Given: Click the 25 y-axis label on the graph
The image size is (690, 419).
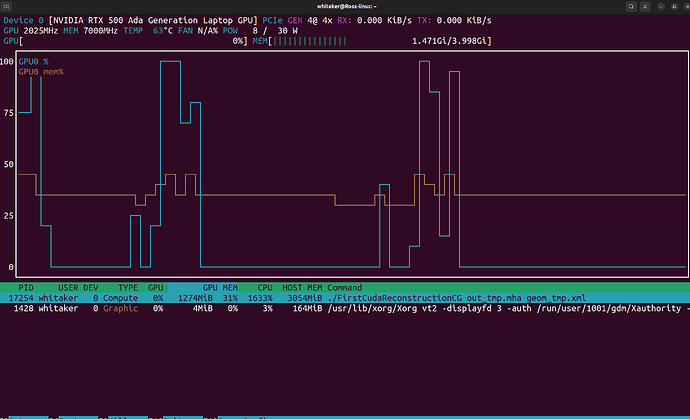Looking at the screenshot, I should pyautogui.click(x=8, y=216).
